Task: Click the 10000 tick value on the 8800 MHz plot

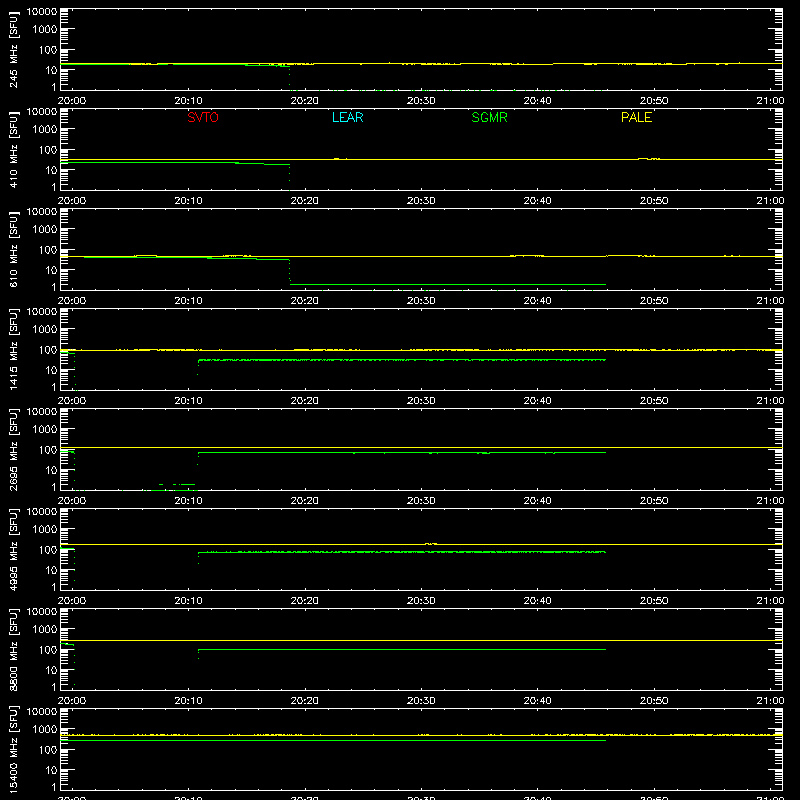Action: 42,612
